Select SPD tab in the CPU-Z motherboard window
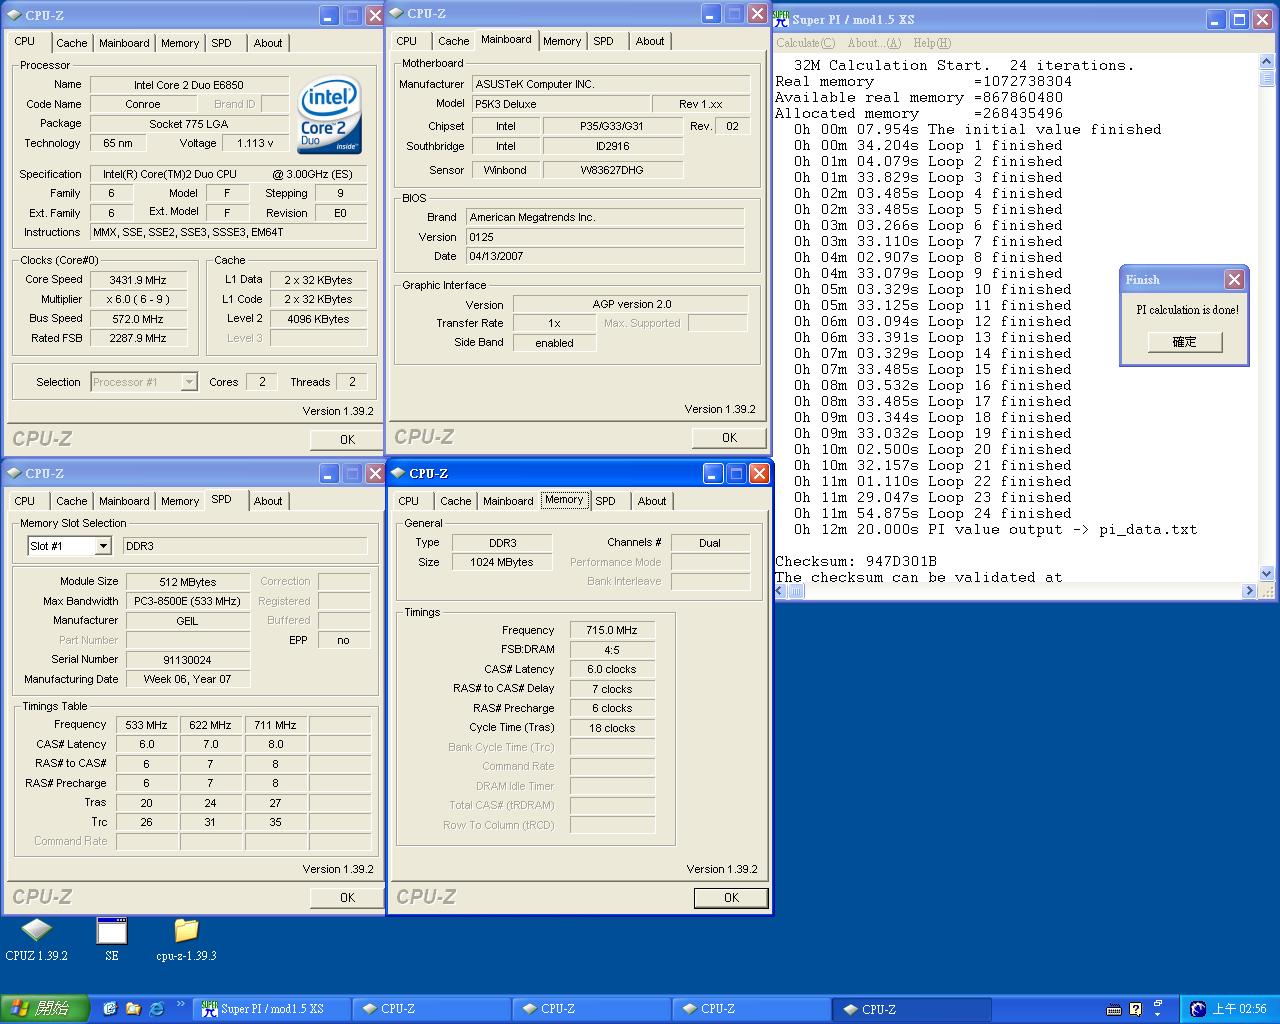The width and height of the screenshot is (1280, 1024). click(x=603, y=41)
